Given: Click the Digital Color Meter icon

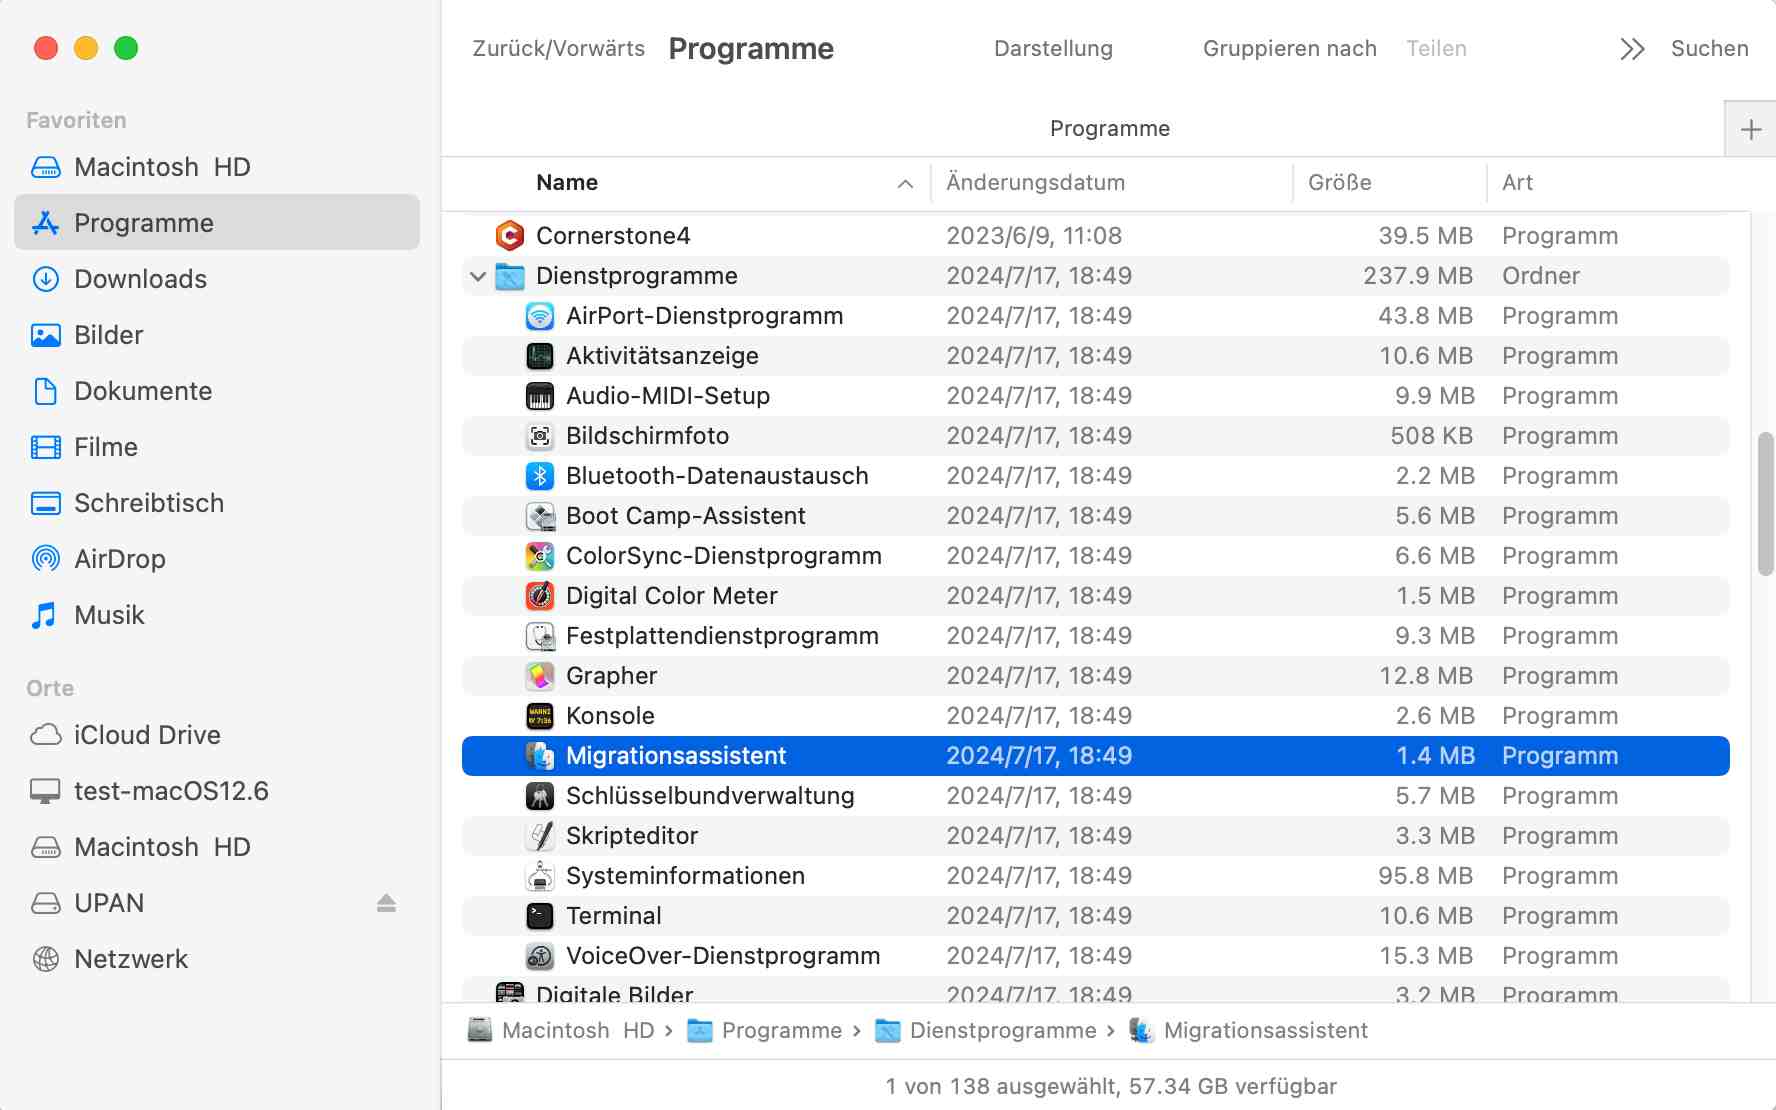Looking at the screenshot, I should 540,596.
